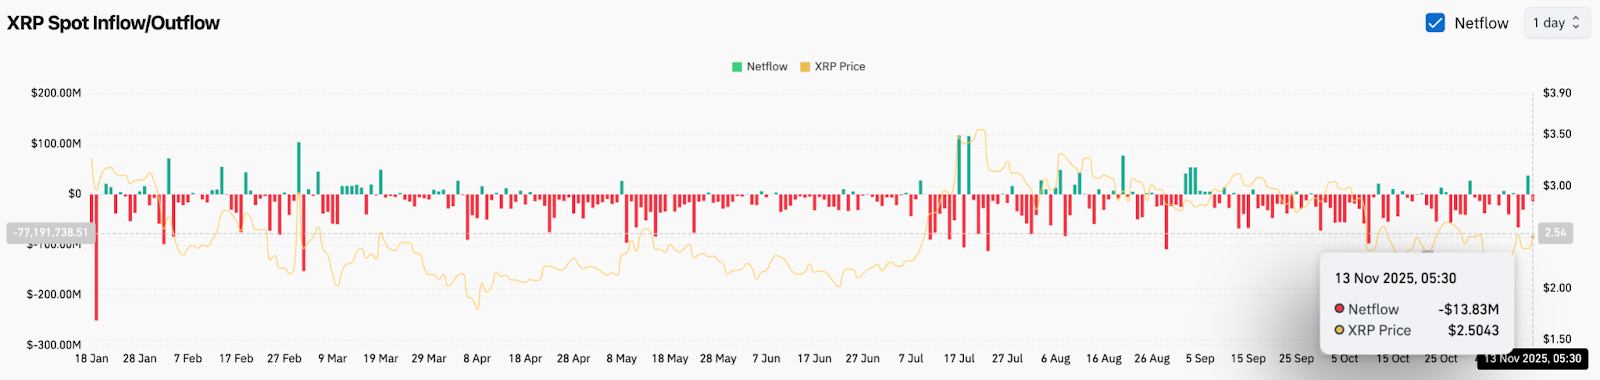This screenshot has height=380, width=1600.
Task: Click the 5 Sep date axis label
Action: pyautogui.click(x=1200, y=358)
